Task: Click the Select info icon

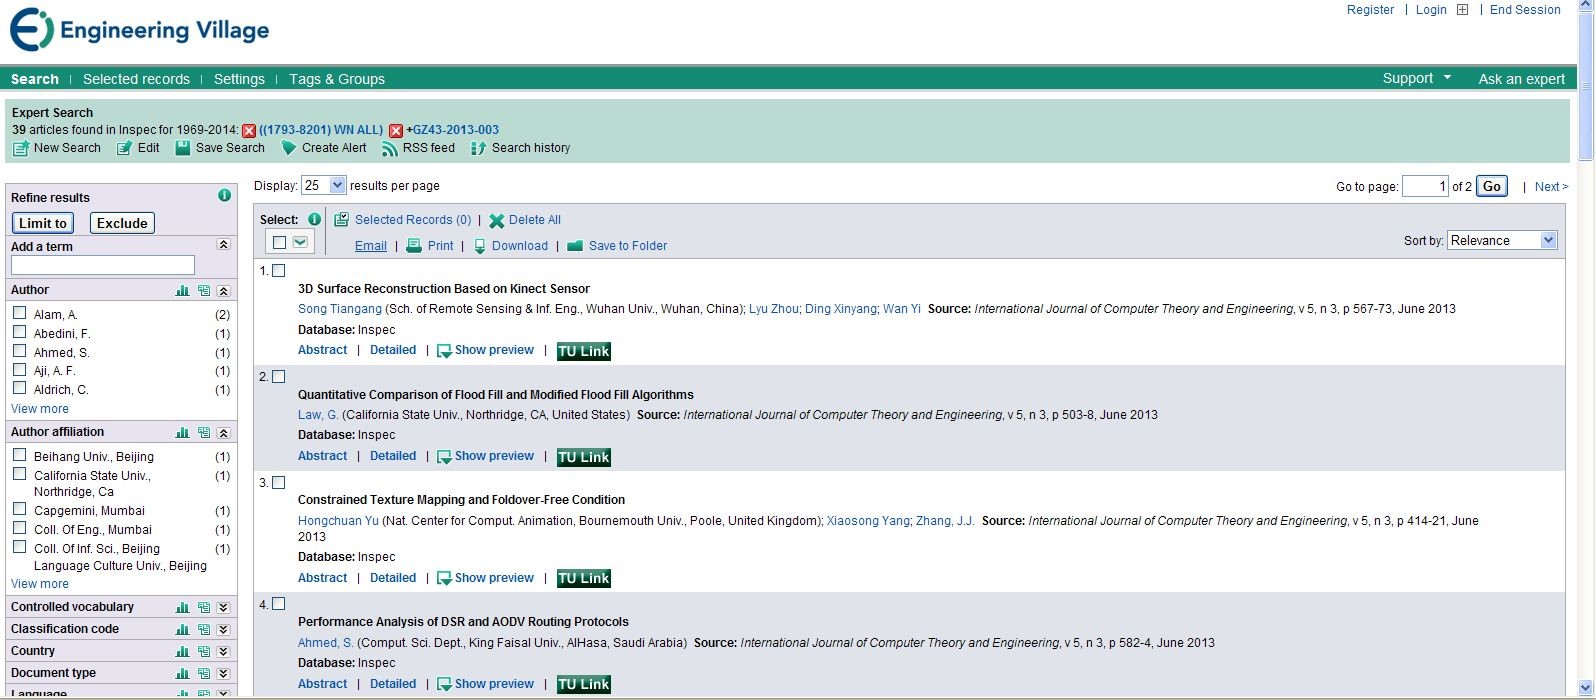Action: coord(314,220)
